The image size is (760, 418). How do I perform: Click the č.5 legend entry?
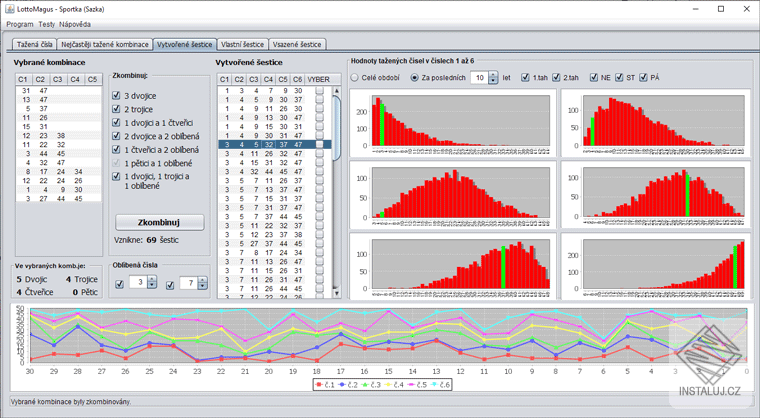tap(417, 385)
